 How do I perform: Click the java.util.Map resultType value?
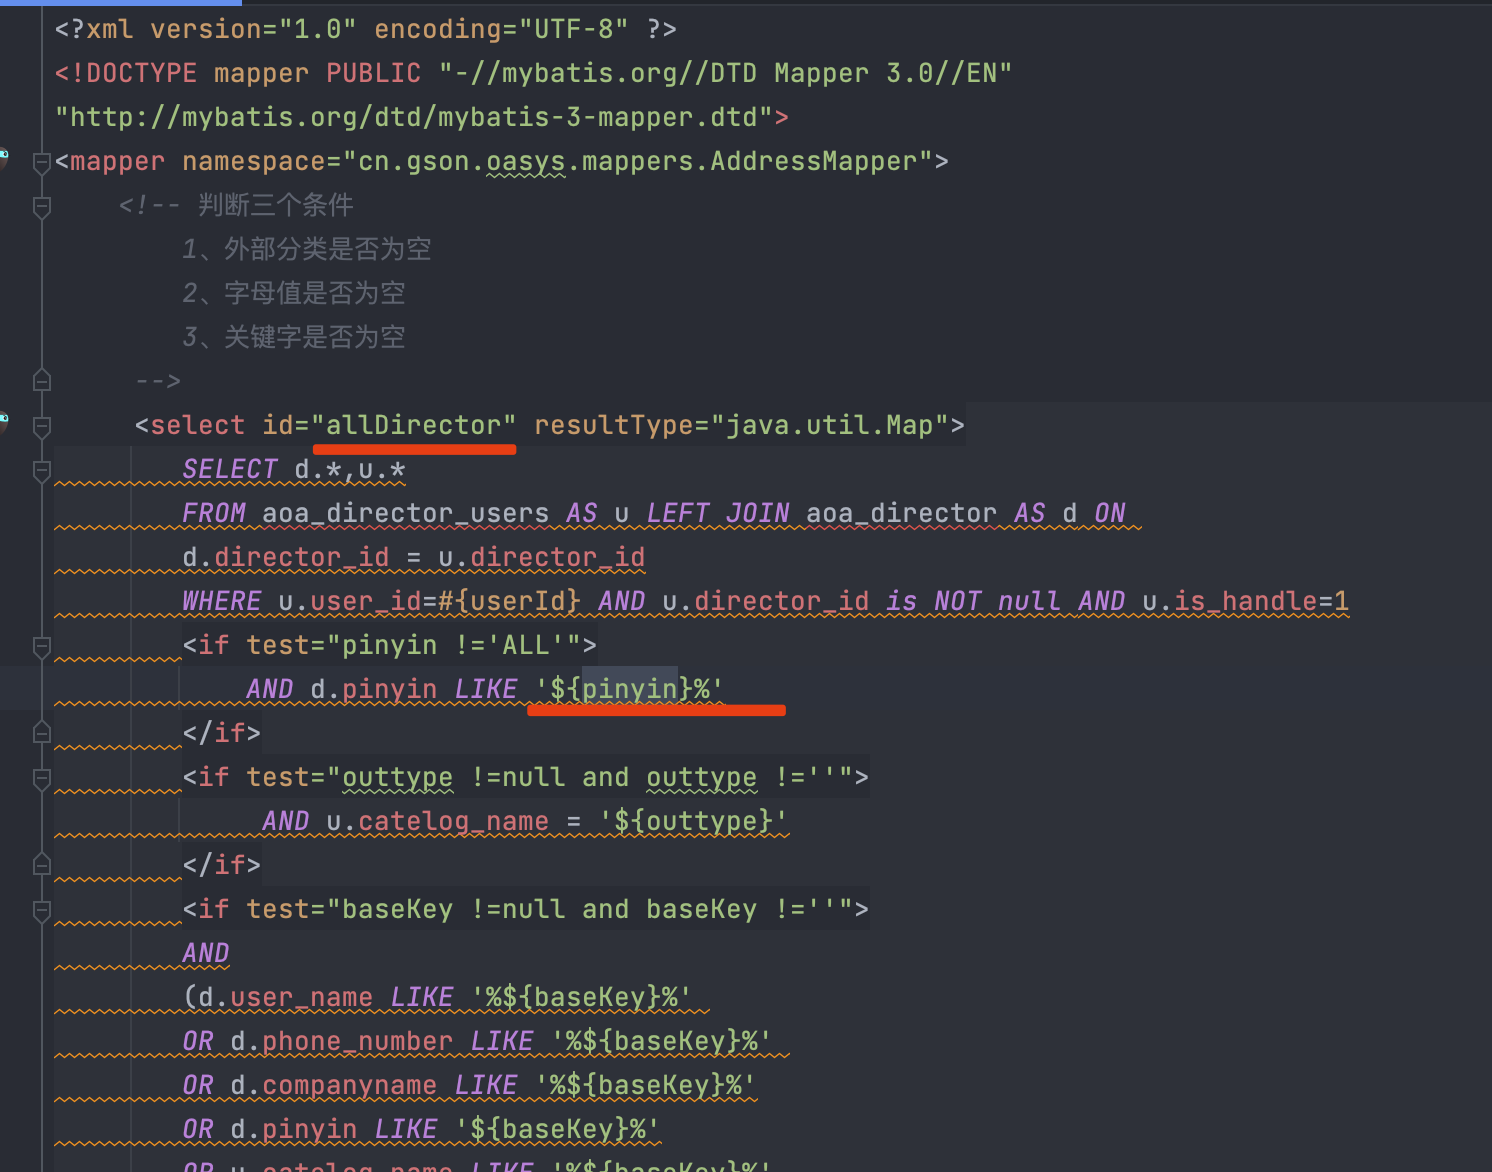click(x=829, y=426)
